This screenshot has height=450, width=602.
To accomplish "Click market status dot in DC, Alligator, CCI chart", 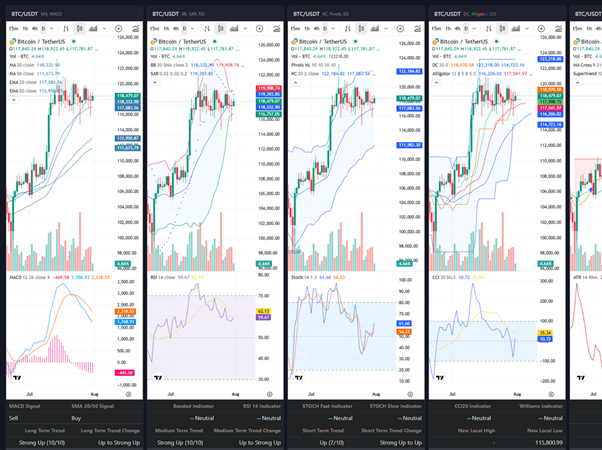I will [496, 41].
